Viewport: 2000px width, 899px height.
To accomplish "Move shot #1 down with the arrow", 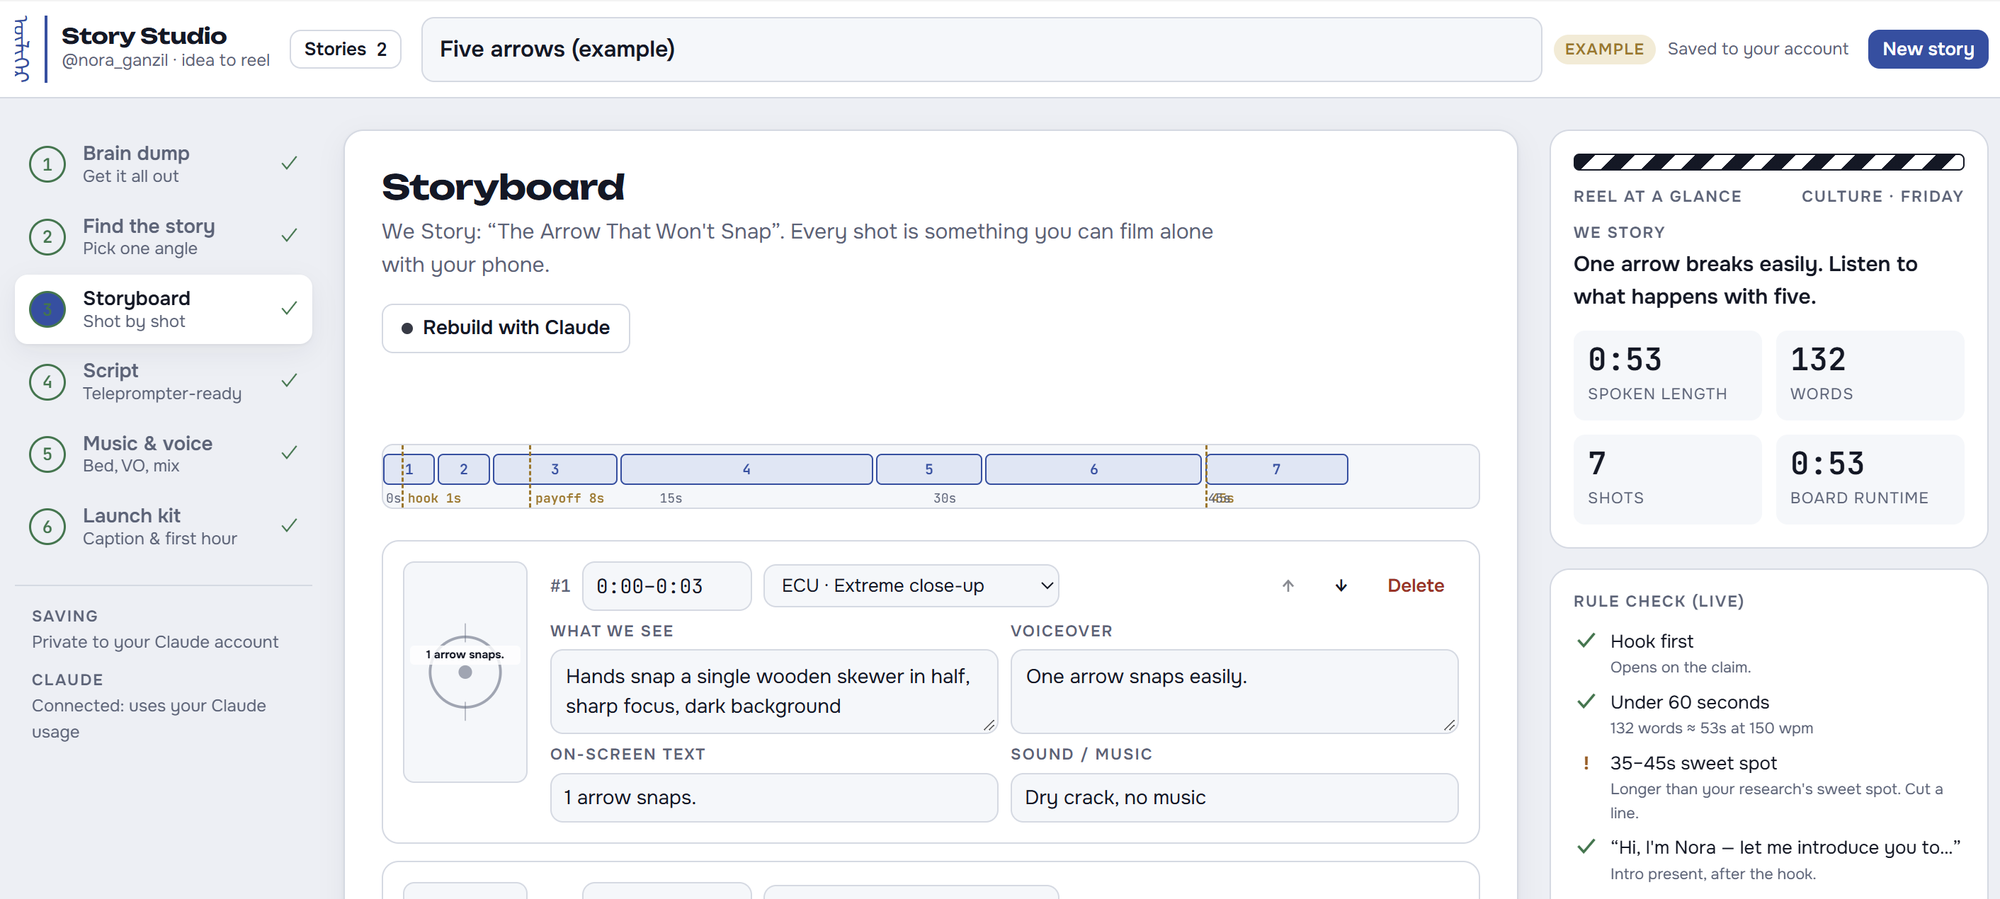I will click(x=1341, y=586).
